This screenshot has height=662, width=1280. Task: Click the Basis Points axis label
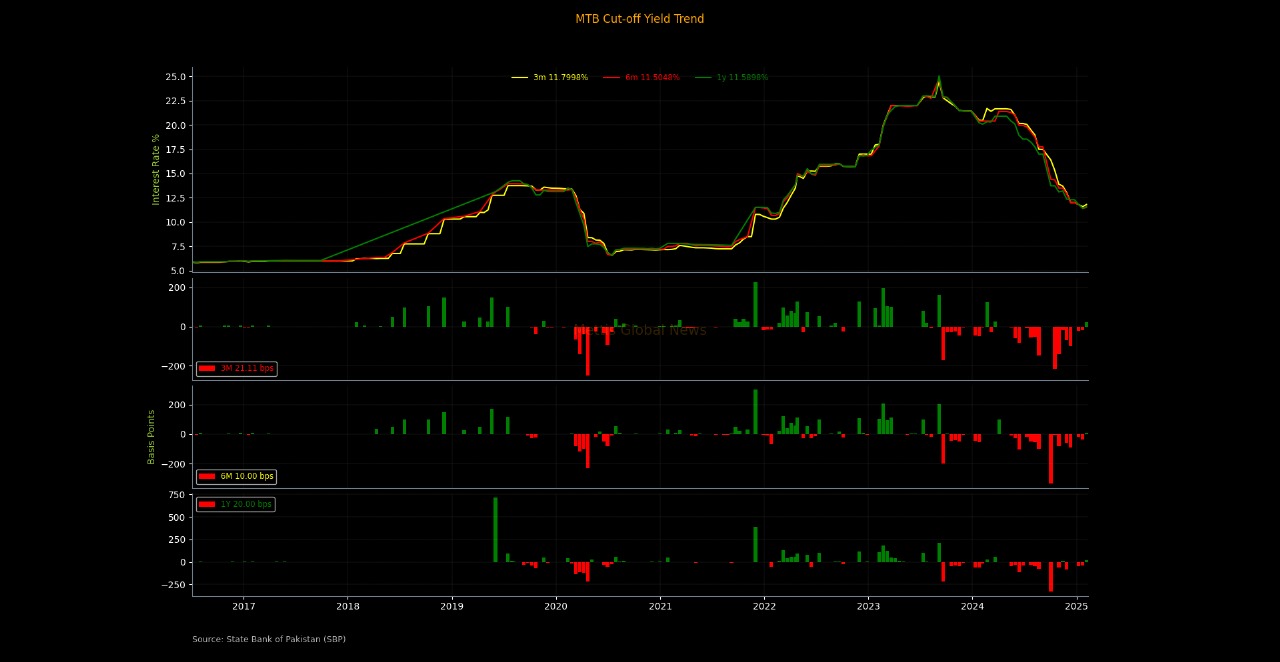pyautogui.click(x=152, y=437)
